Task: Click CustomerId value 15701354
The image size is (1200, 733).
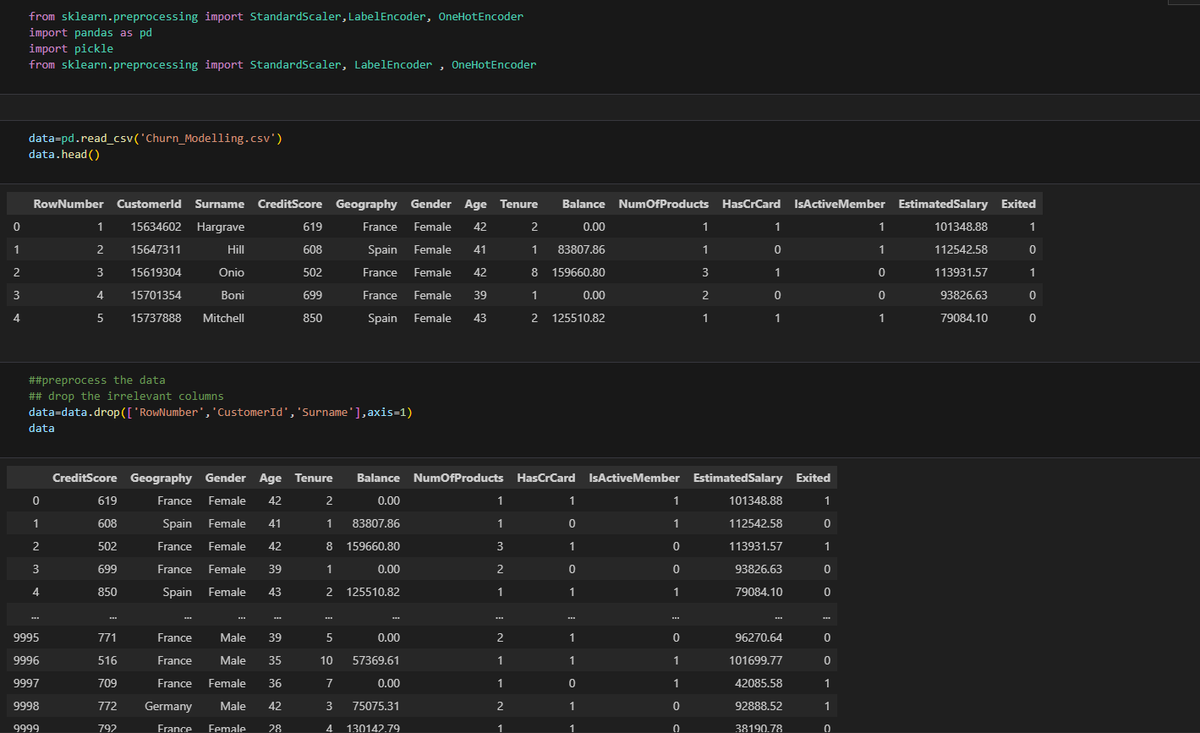Action: click(x=156, y=296)
